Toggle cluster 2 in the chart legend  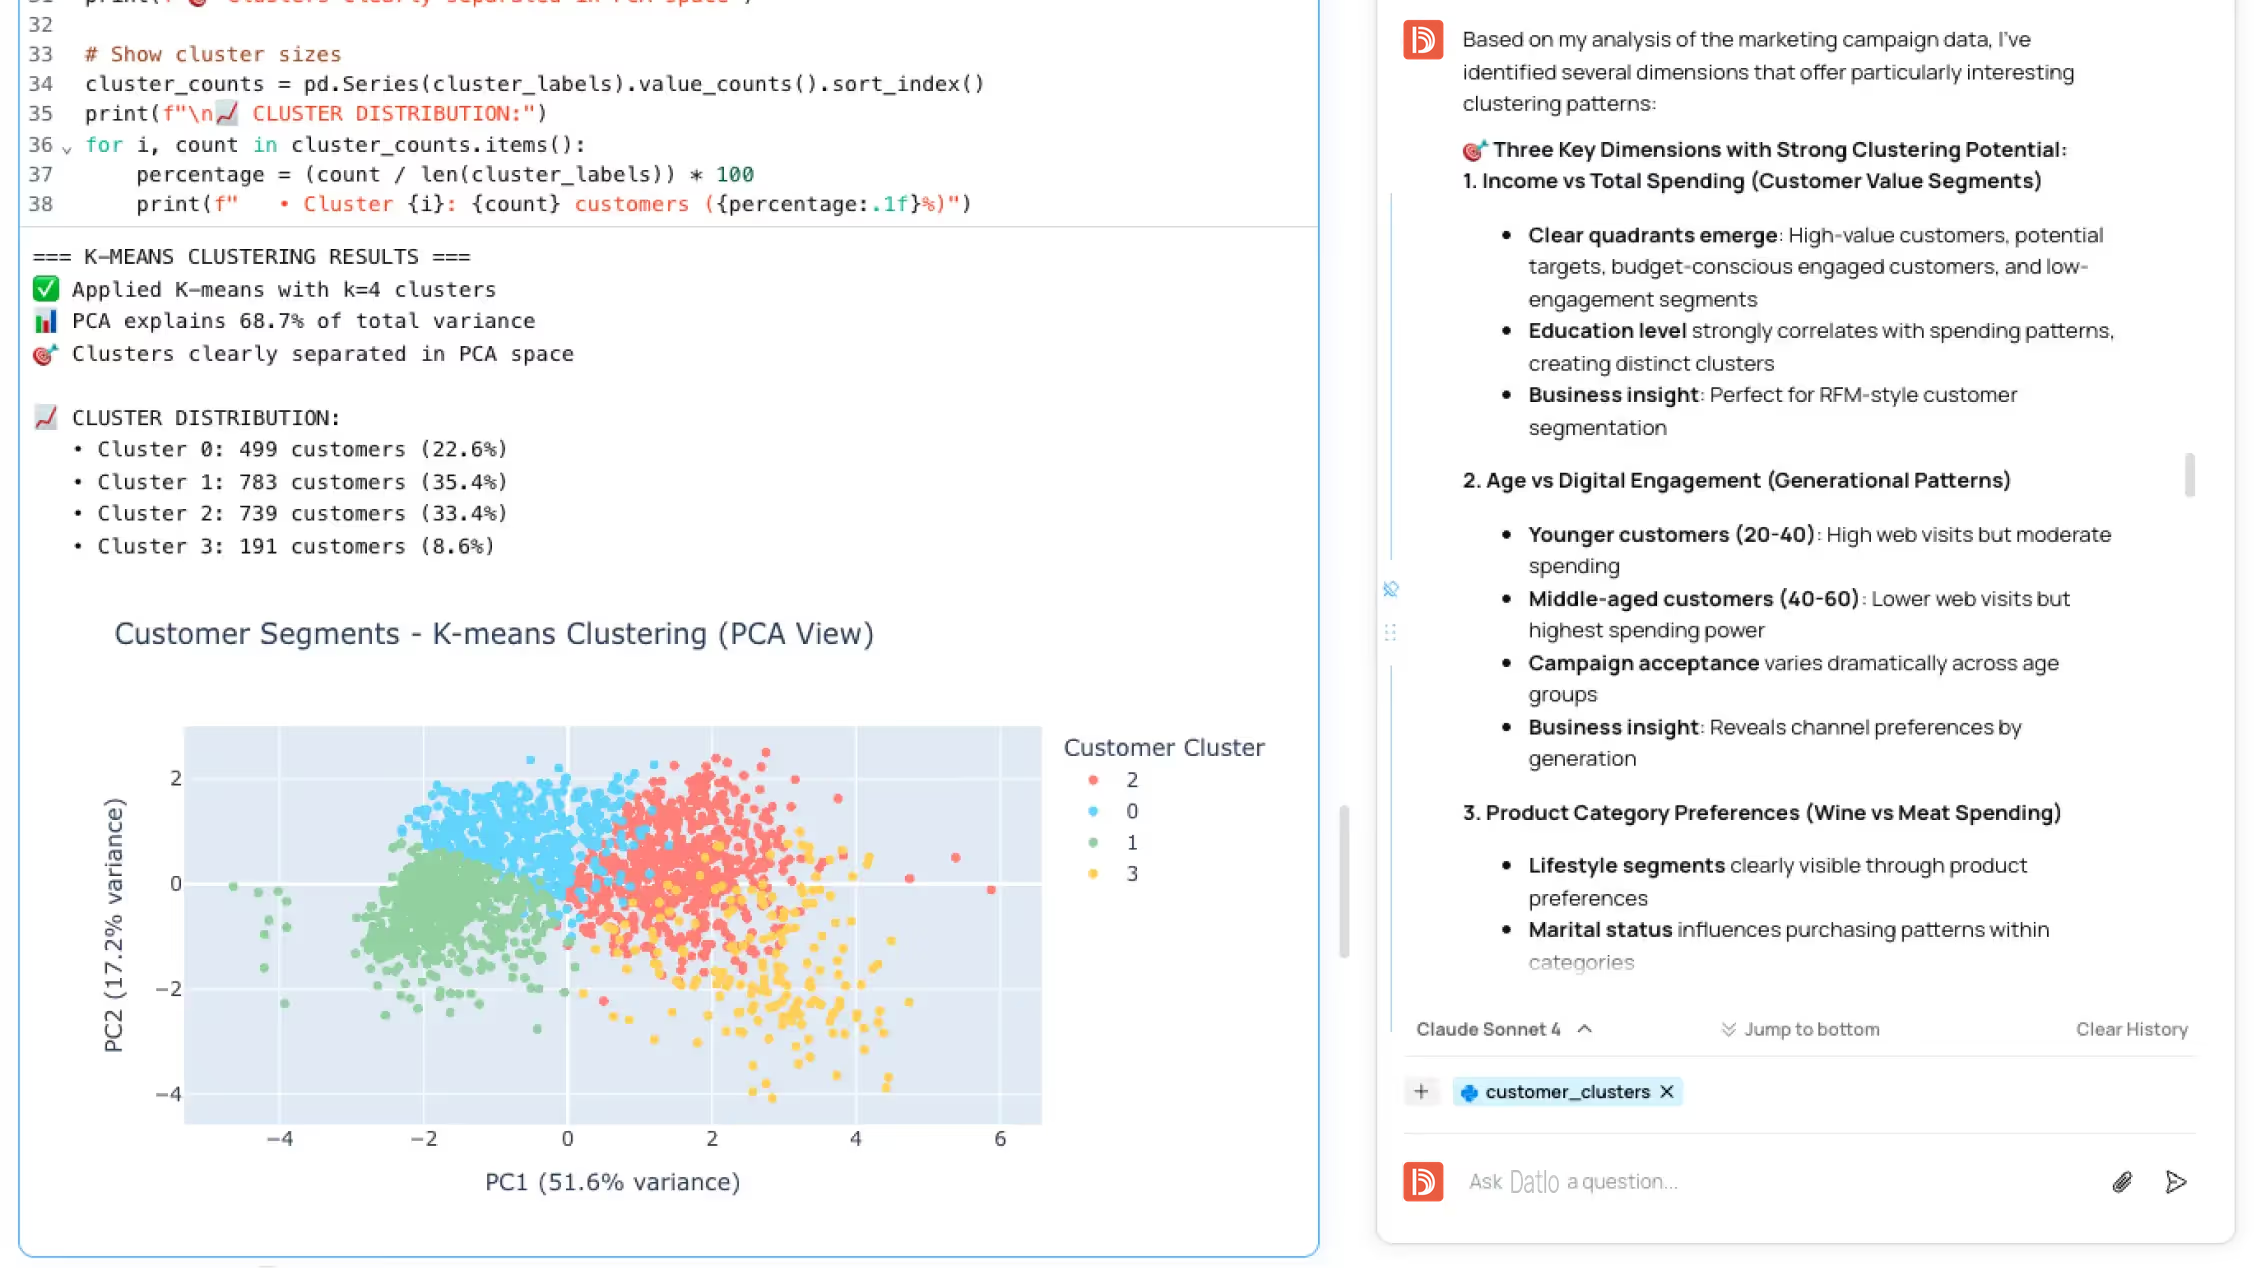[1112, 779]
